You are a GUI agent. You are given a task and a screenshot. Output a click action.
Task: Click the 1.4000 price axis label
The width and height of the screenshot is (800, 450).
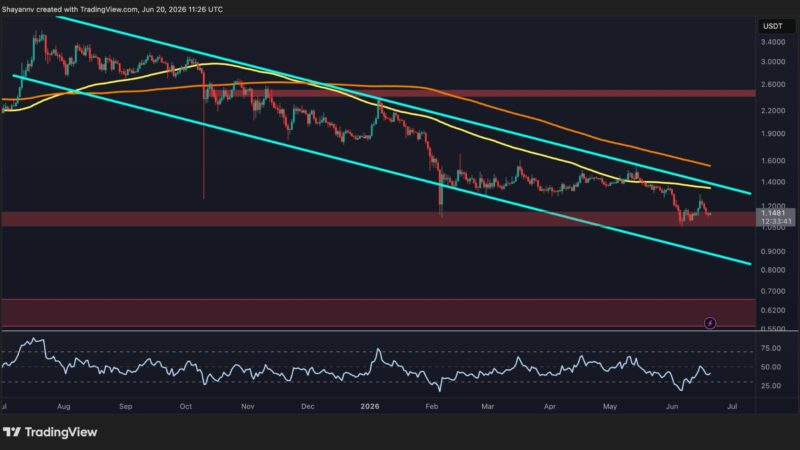(772, 182)
